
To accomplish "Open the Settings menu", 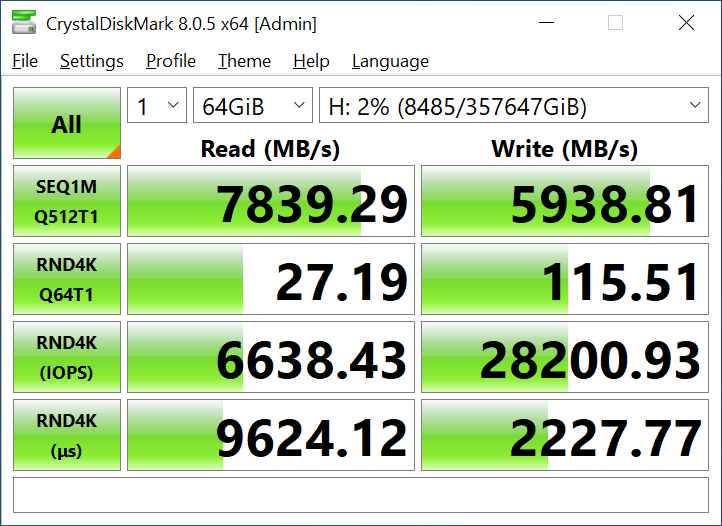I will [92, 61].
